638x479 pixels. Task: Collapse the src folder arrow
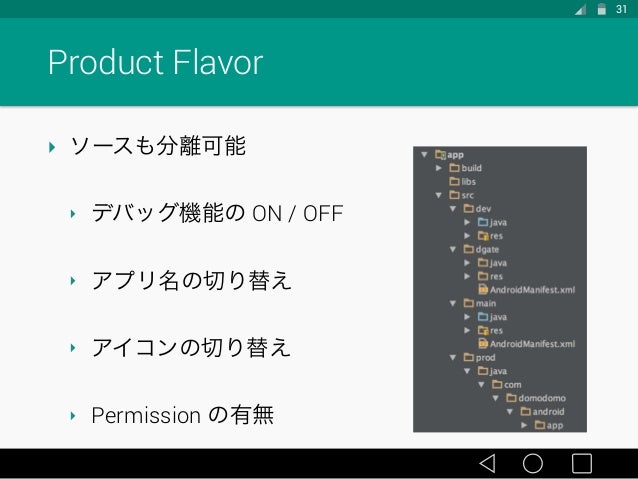point(439,195)
